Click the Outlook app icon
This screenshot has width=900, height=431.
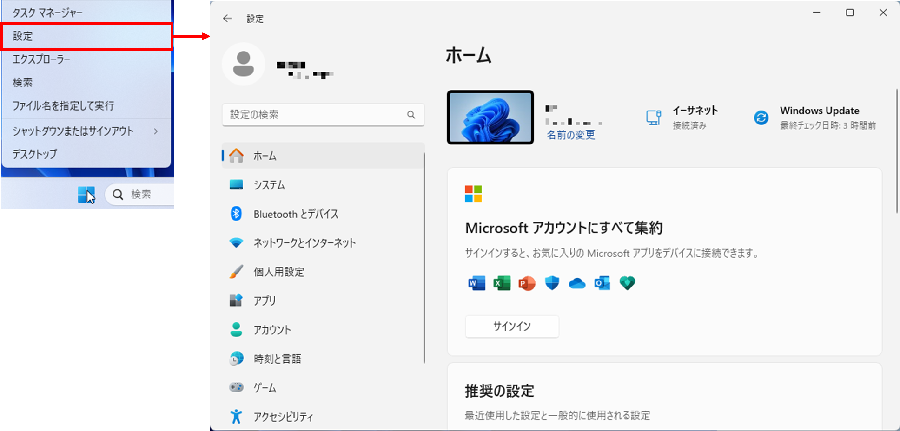tap(602, 283)
